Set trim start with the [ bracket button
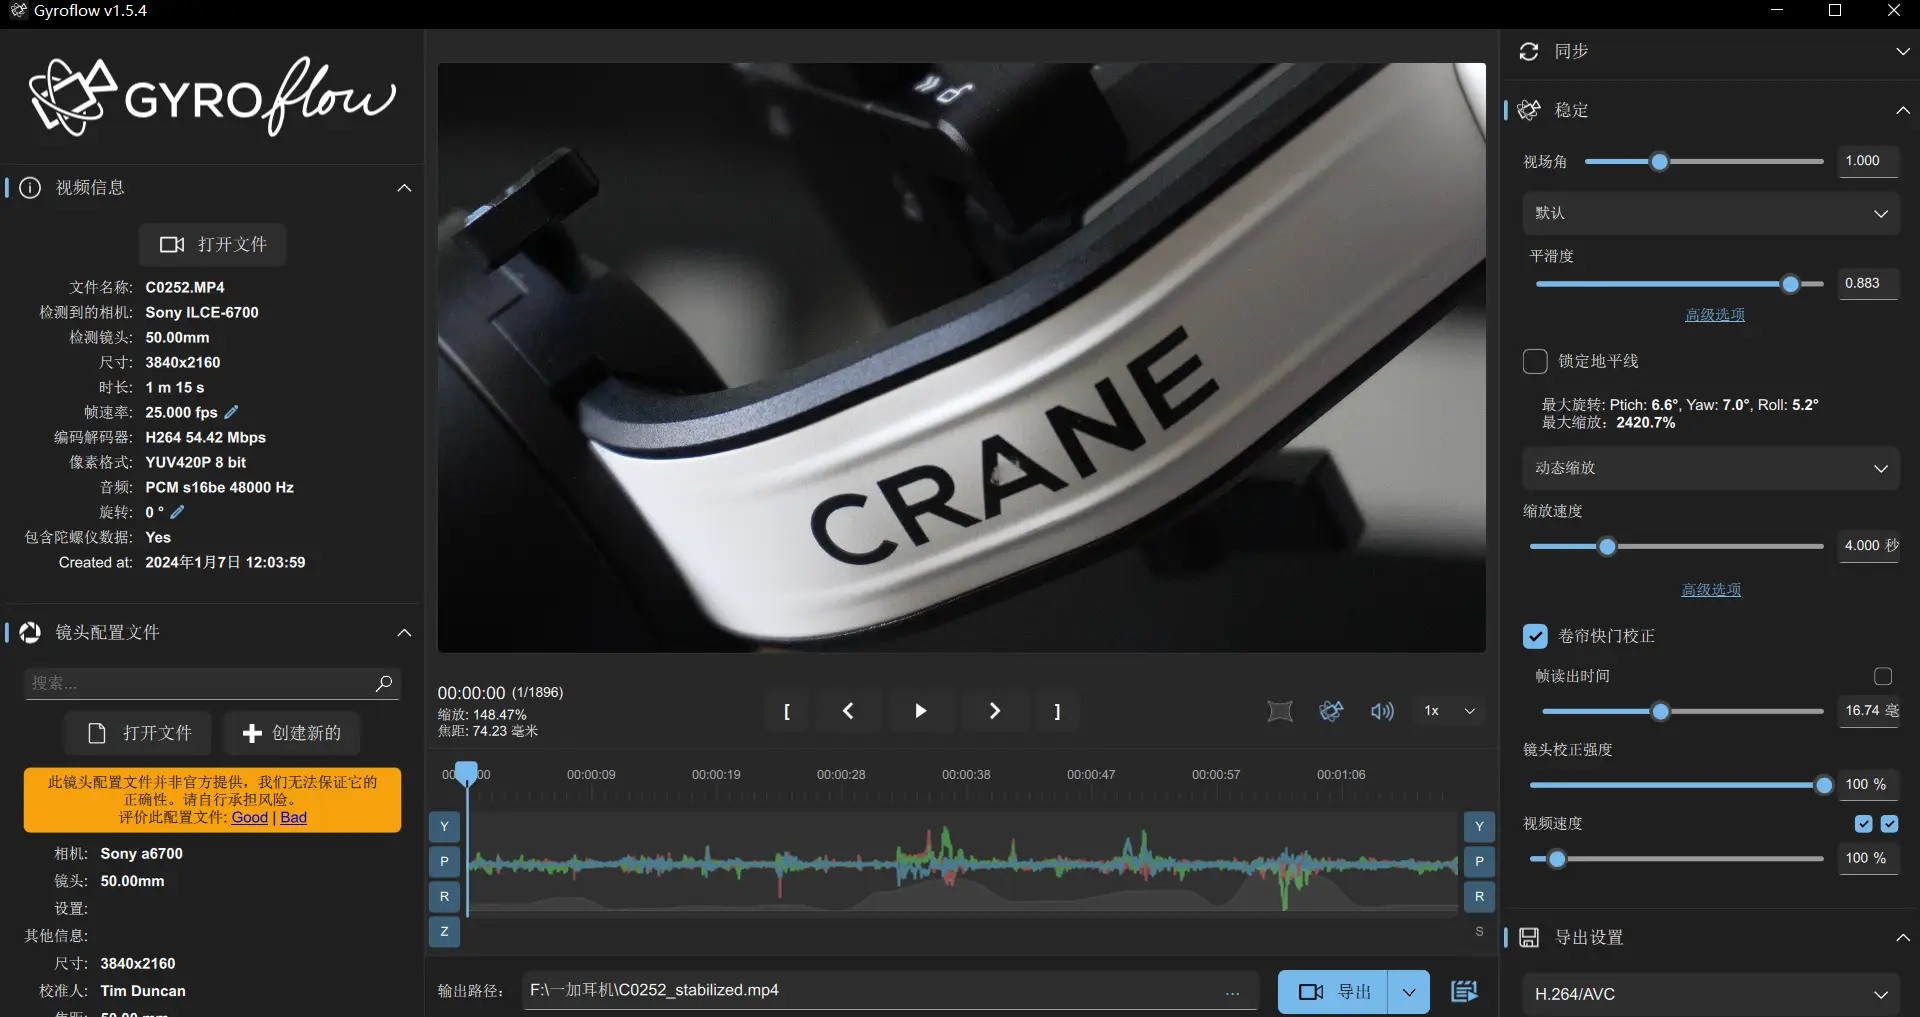This screenshot has width=1920, height=1017. pyautogui.click(x=787, y=711)
